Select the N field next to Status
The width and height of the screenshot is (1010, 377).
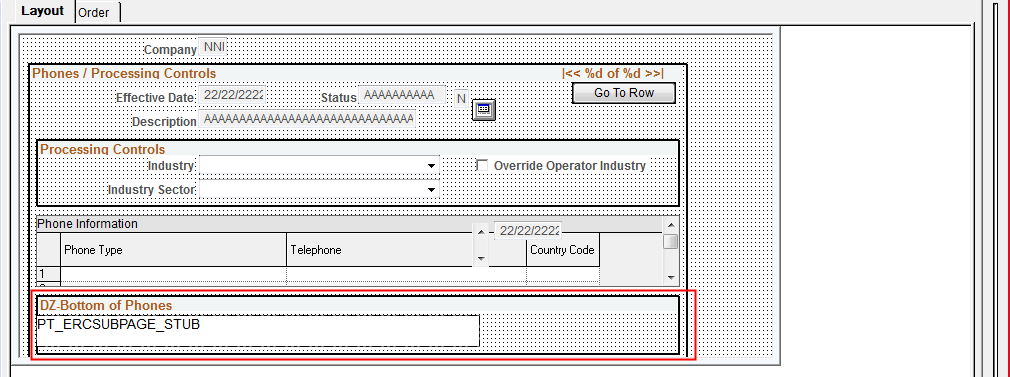(461, 99)
